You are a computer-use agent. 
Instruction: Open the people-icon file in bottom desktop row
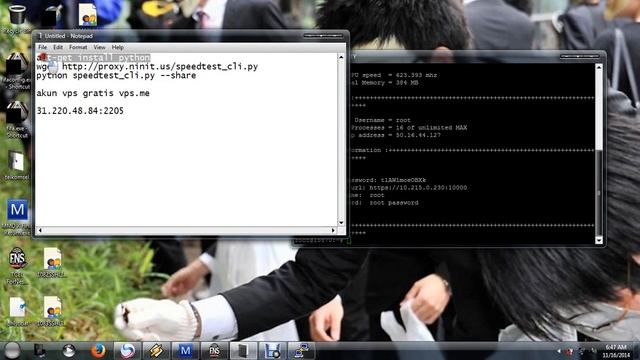click(52, 311)
